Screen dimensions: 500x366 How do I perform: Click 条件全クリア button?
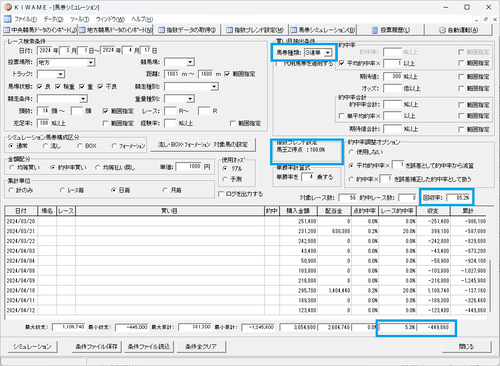(x=201, y=347)
